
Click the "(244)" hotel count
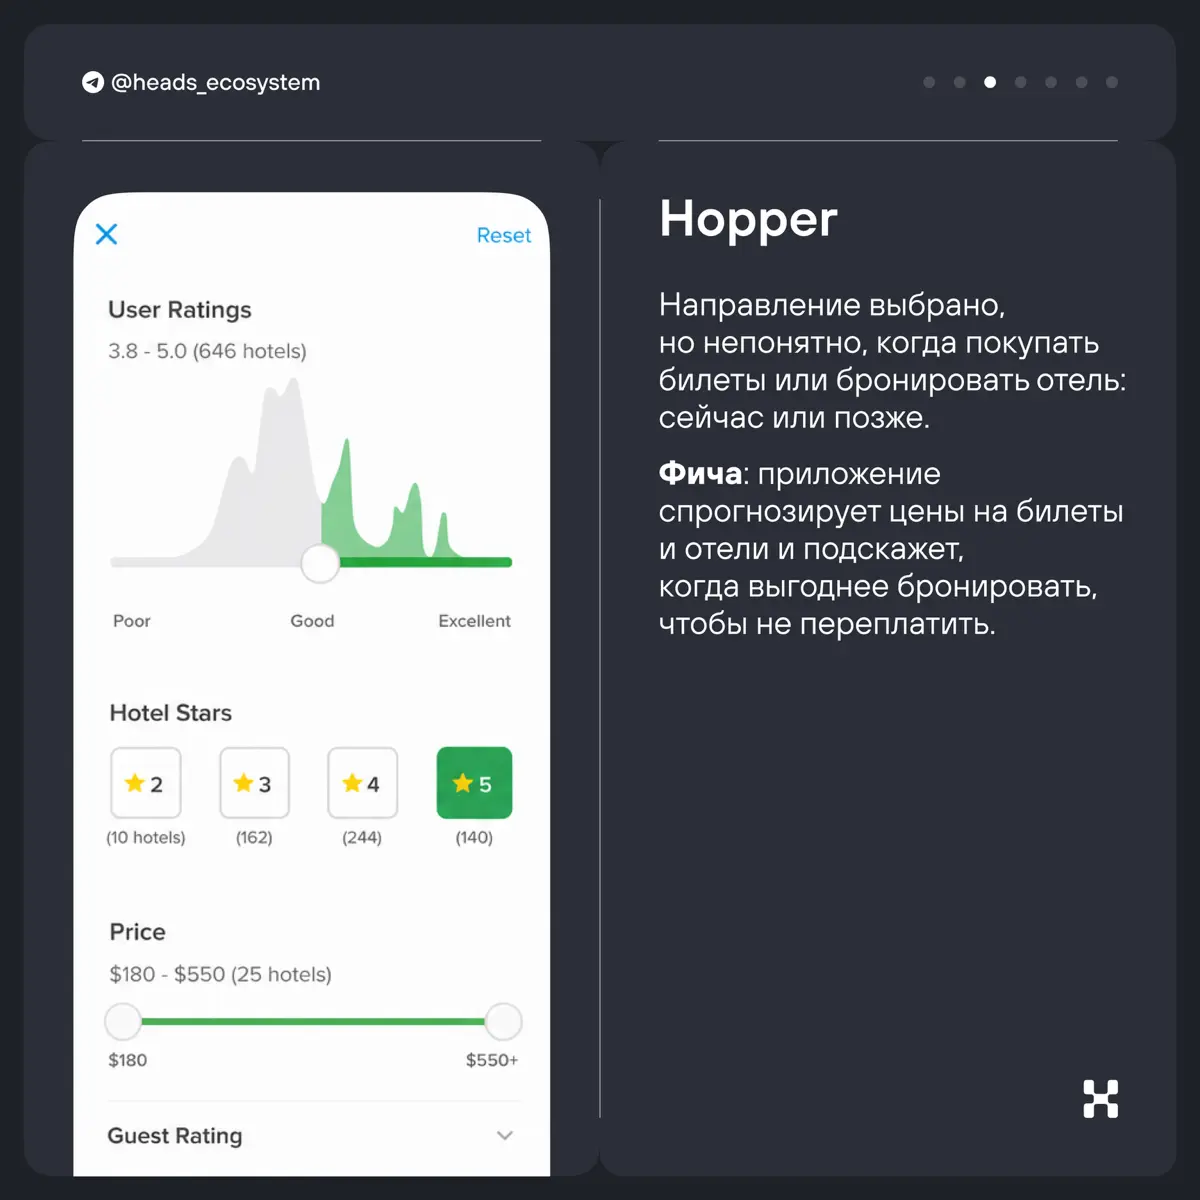click(362, 837)
